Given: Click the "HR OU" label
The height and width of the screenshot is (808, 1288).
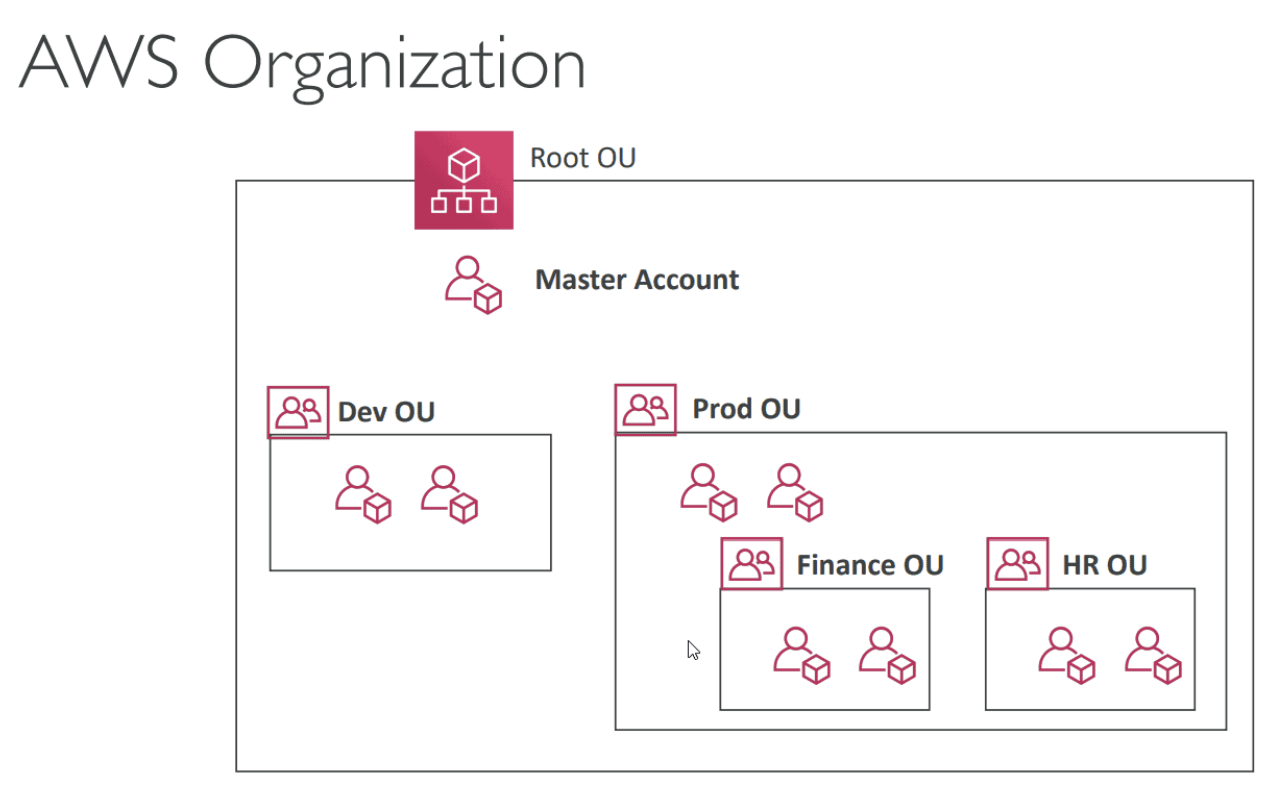Looking at the screenshot, I should [x=1105, y=565].
